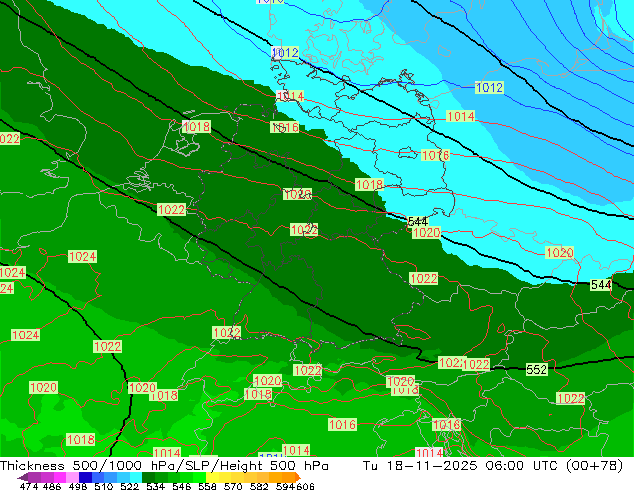Click legend value 486

[x=52, y=486]
